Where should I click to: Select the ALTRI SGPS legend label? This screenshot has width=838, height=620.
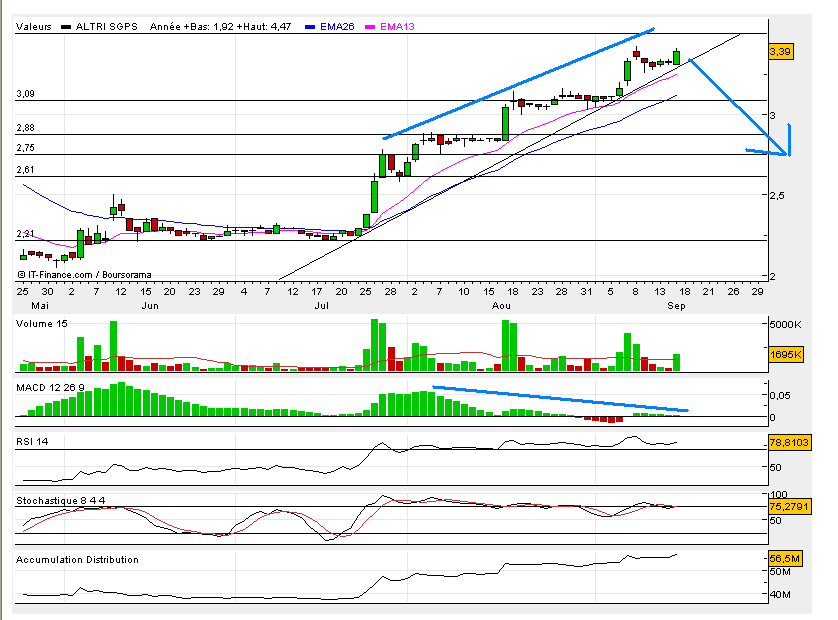click(106, 26)
